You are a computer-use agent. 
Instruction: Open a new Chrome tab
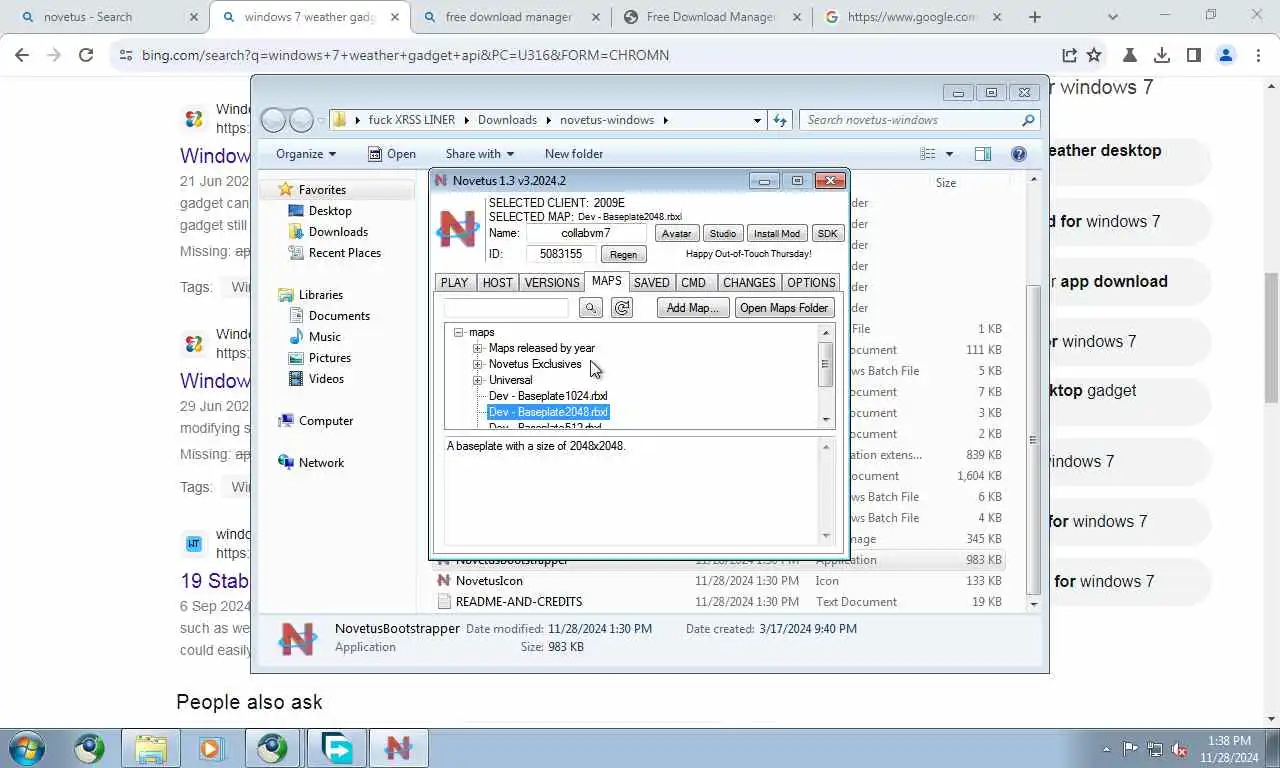(1035, 17)
